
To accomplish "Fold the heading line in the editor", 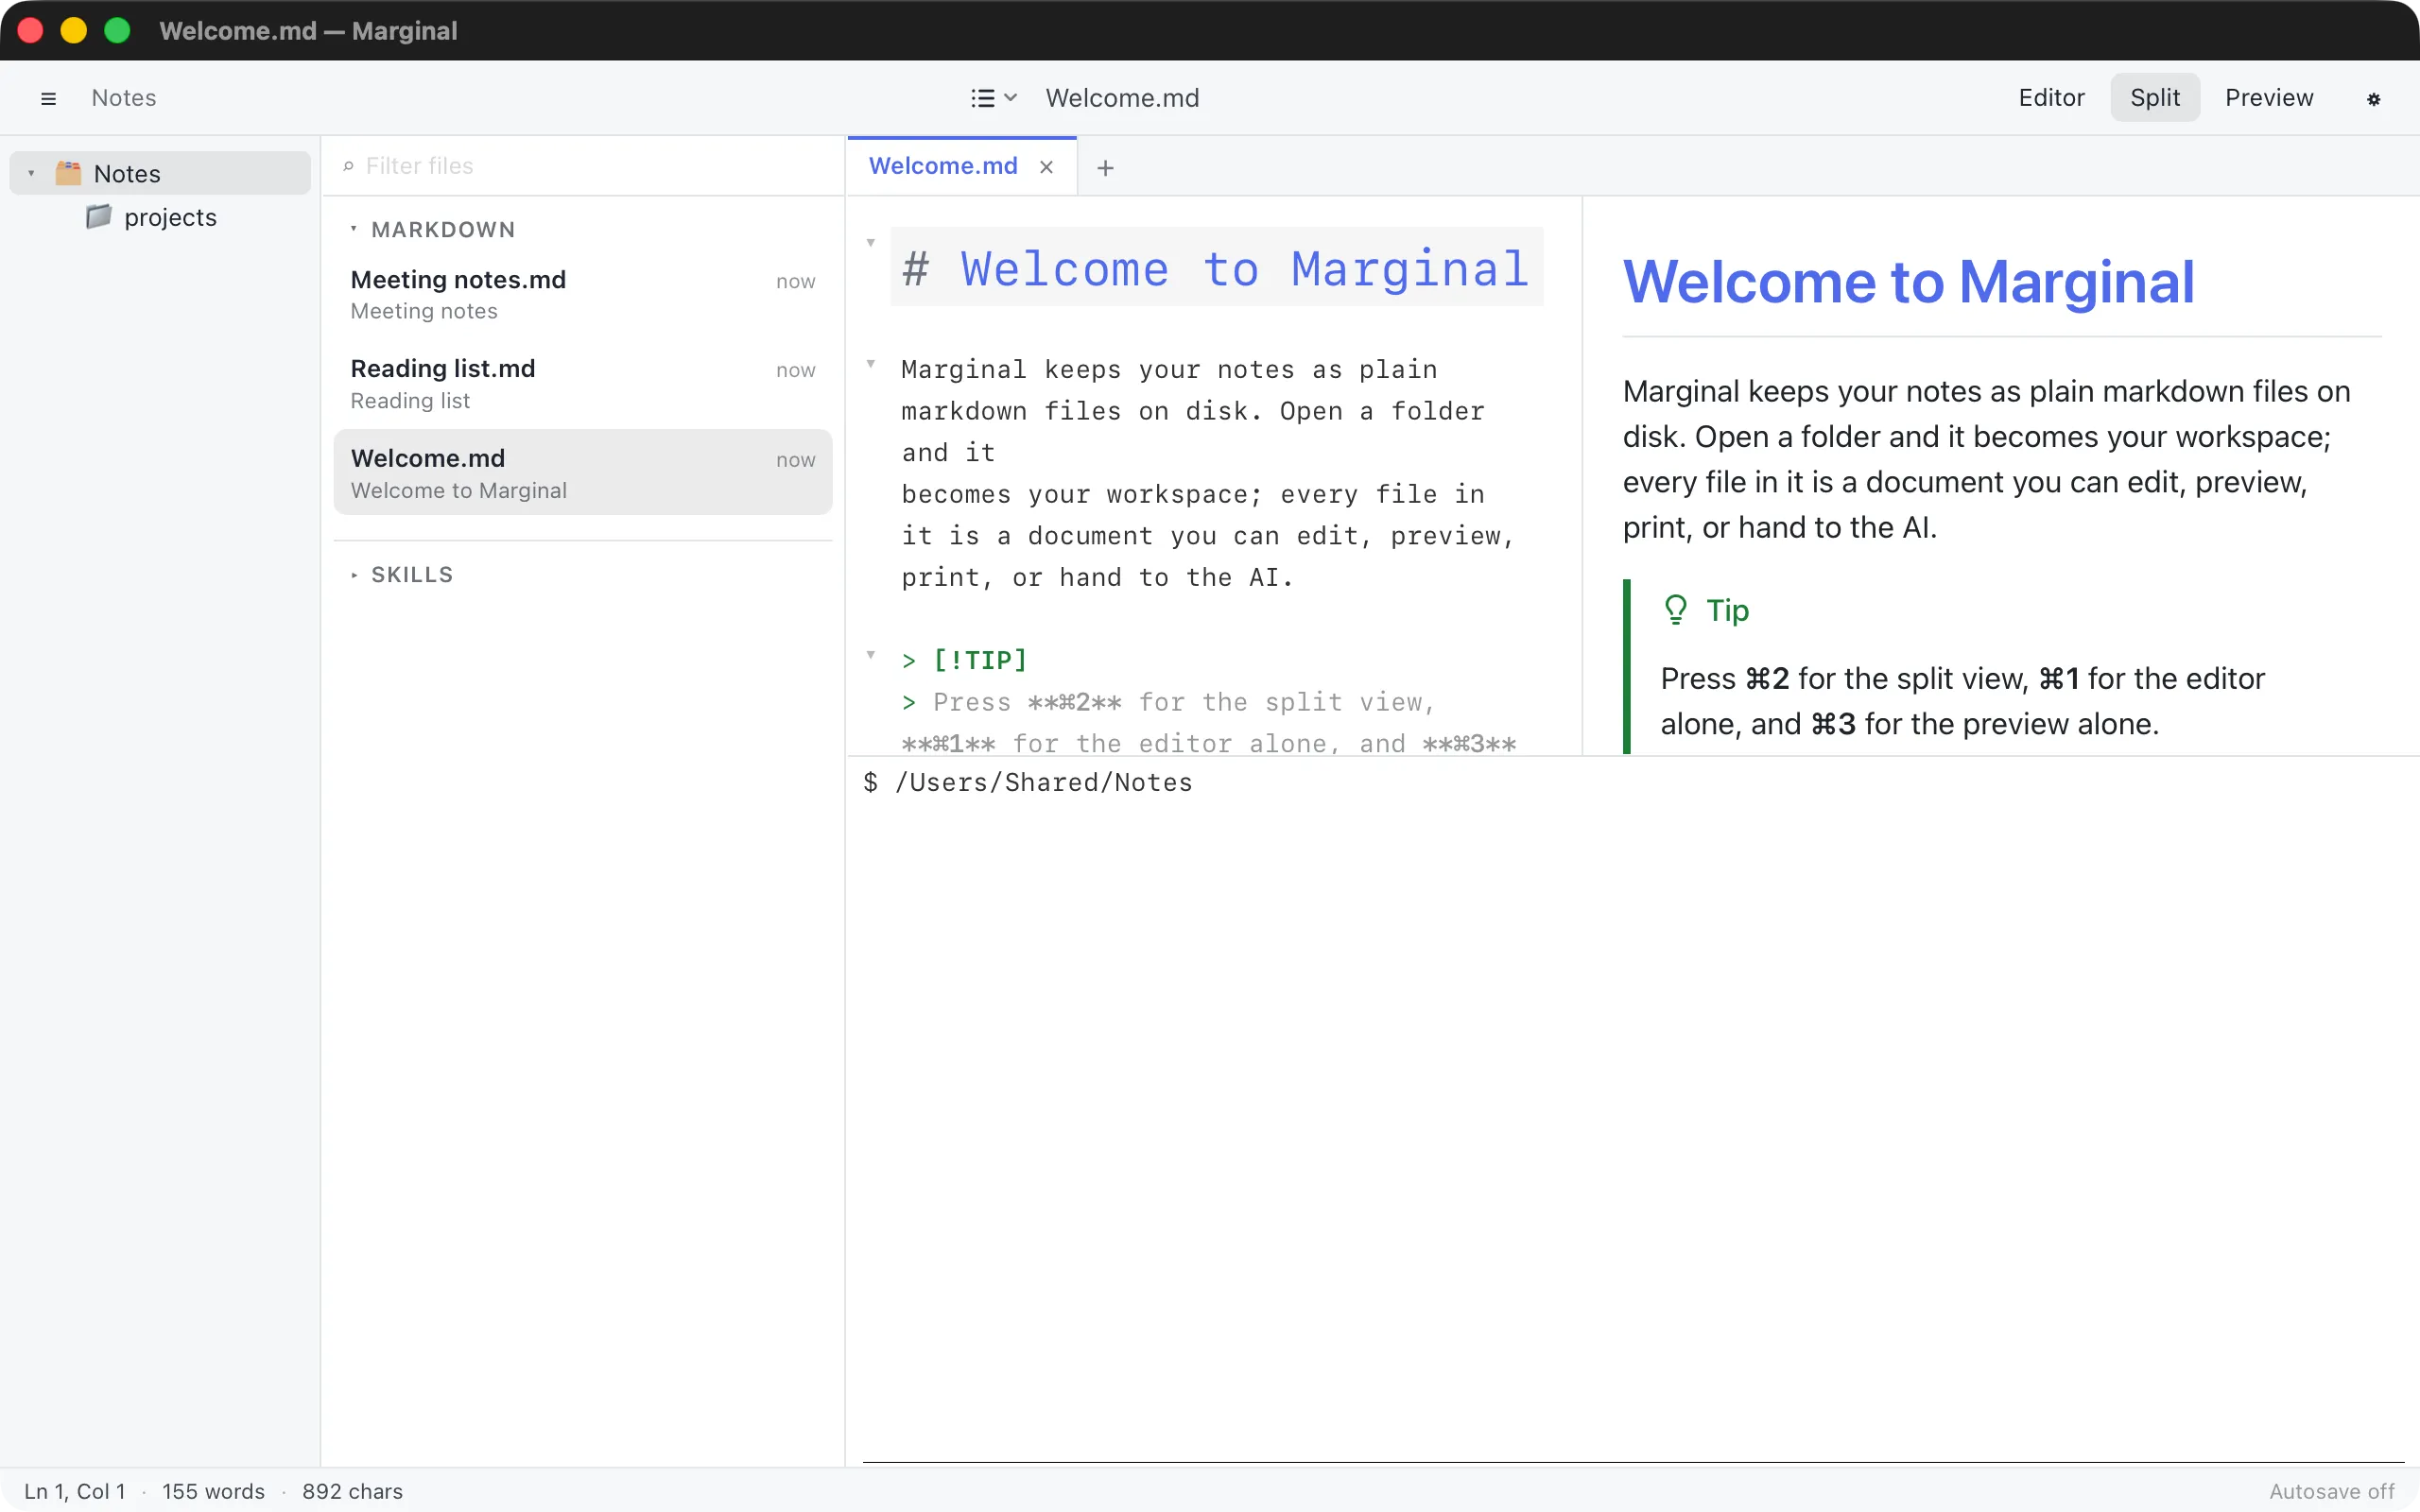I will click(871, 242).
